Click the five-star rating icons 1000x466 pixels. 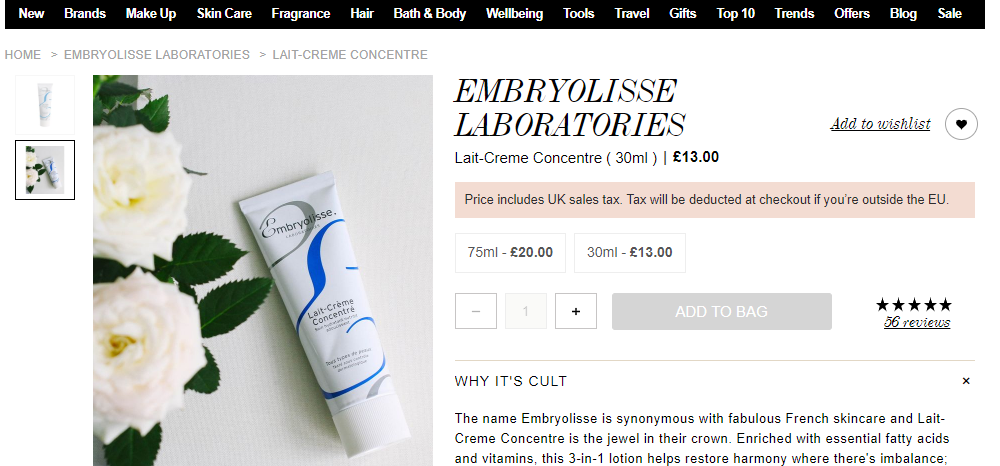click(914, 305)
